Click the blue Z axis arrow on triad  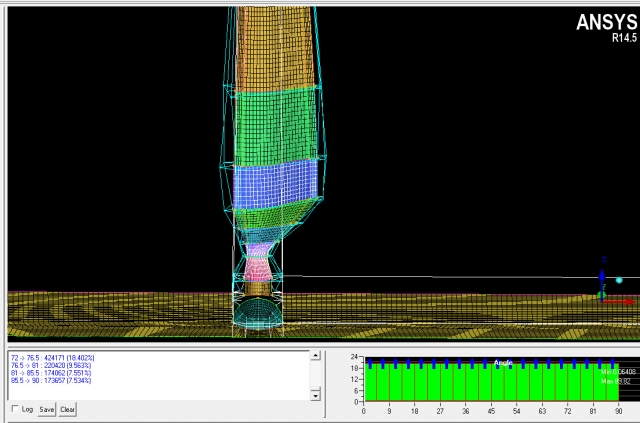[x=603, y=264]
